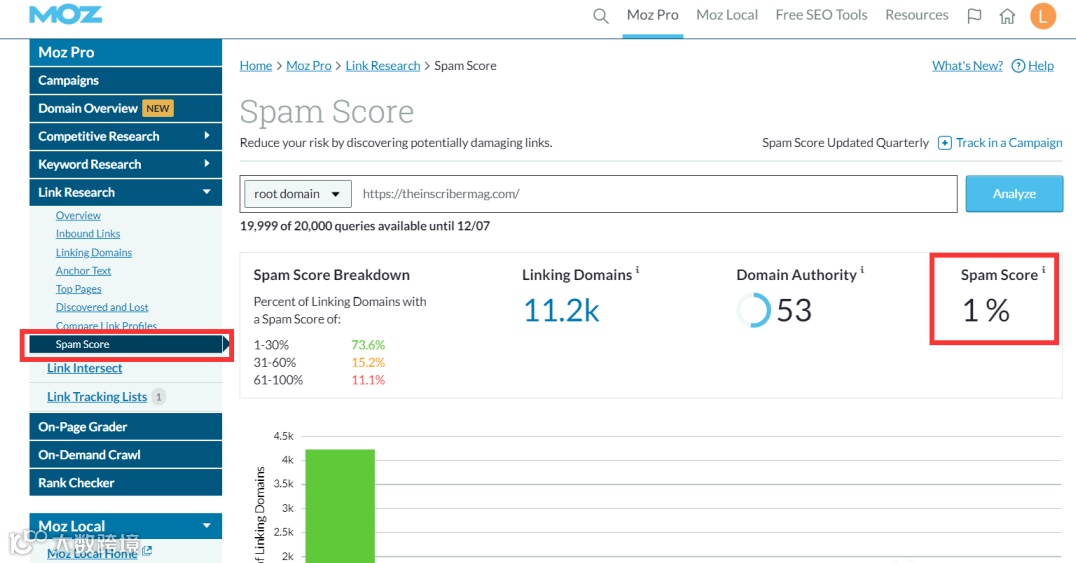1076x563 pixels.
Task: Click the NEW badge on Domain Overview
Action: 158,108
